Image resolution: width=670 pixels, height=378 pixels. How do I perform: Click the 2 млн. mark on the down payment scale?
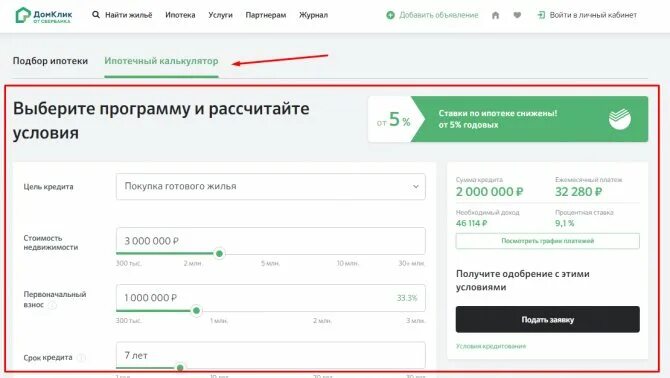322,320
